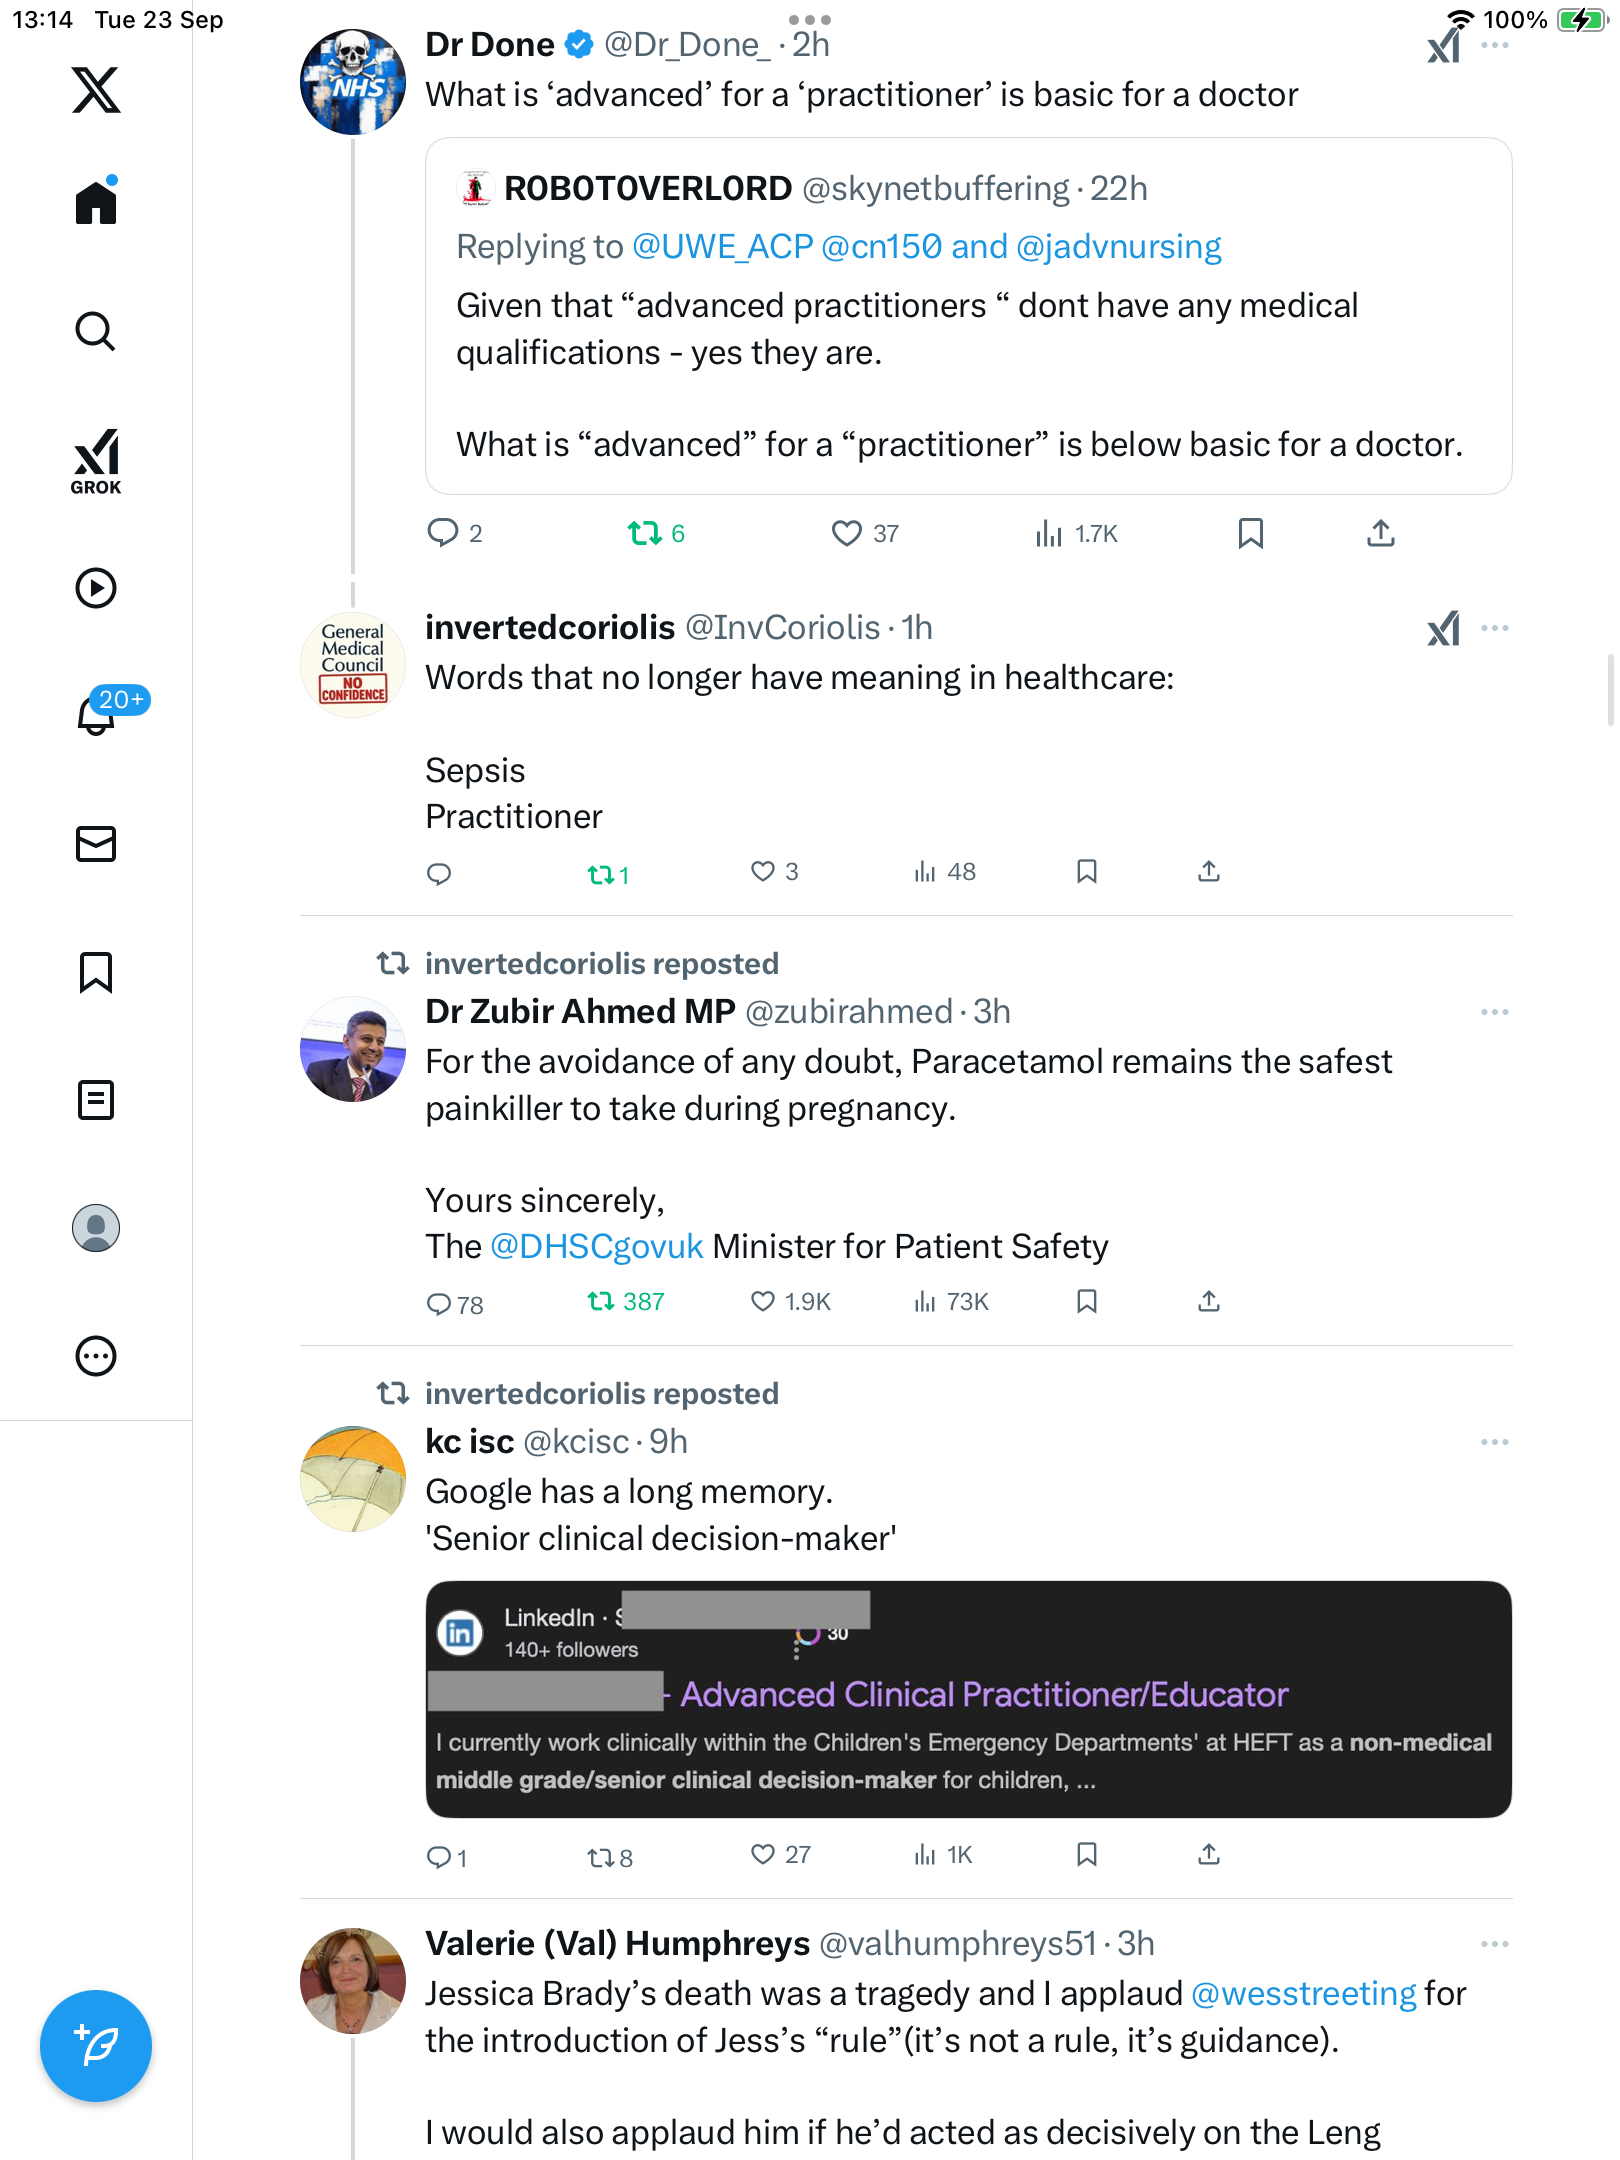Expand the sidebar More menu
The height and width of the screenshot is (2160, 1620).
click(96, 1356)
